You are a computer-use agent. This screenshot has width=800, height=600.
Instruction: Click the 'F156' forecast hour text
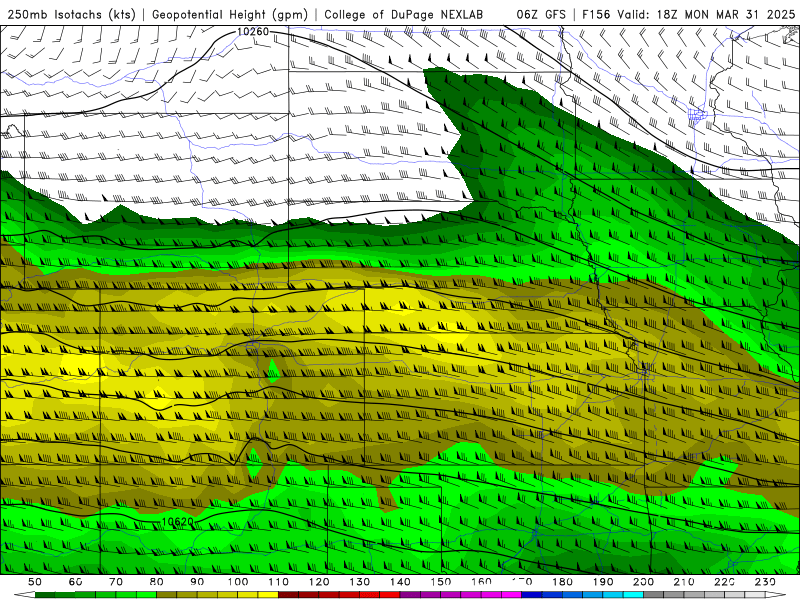pyautogui.click(x=597, y=14)
